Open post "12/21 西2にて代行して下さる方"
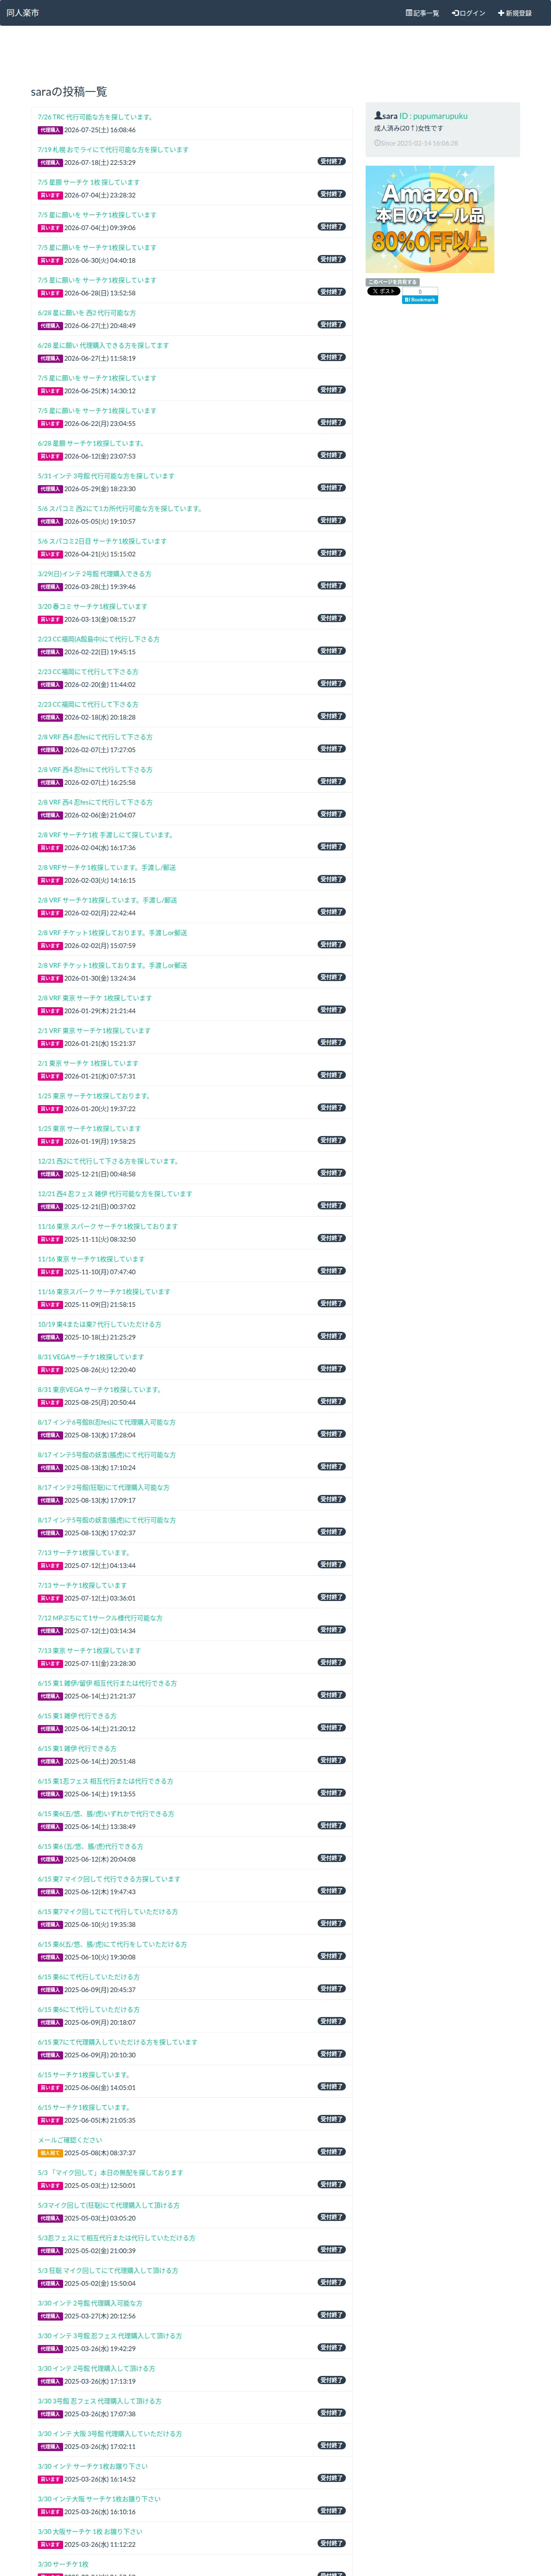 click(x=109, y=1161)
